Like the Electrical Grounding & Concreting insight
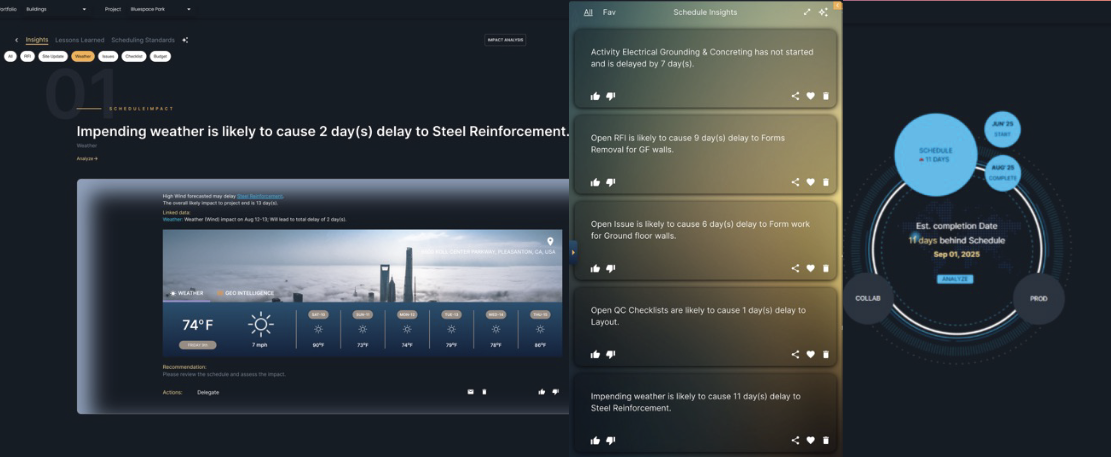 [x=595, y=96]
